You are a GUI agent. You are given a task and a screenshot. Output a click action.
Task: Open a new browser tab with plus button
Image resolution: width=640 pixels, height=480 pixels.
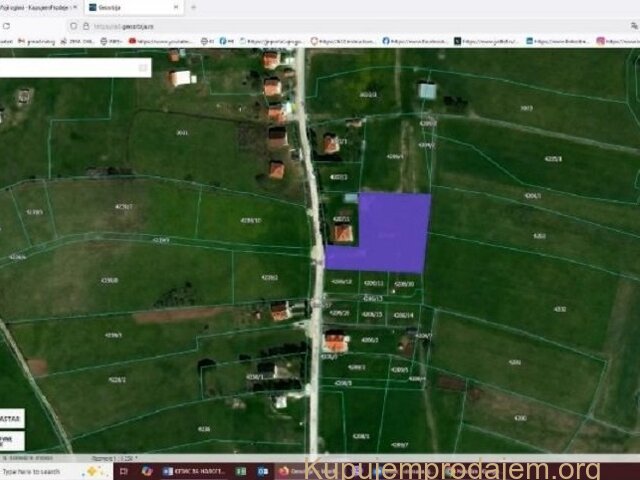(193, 6)
